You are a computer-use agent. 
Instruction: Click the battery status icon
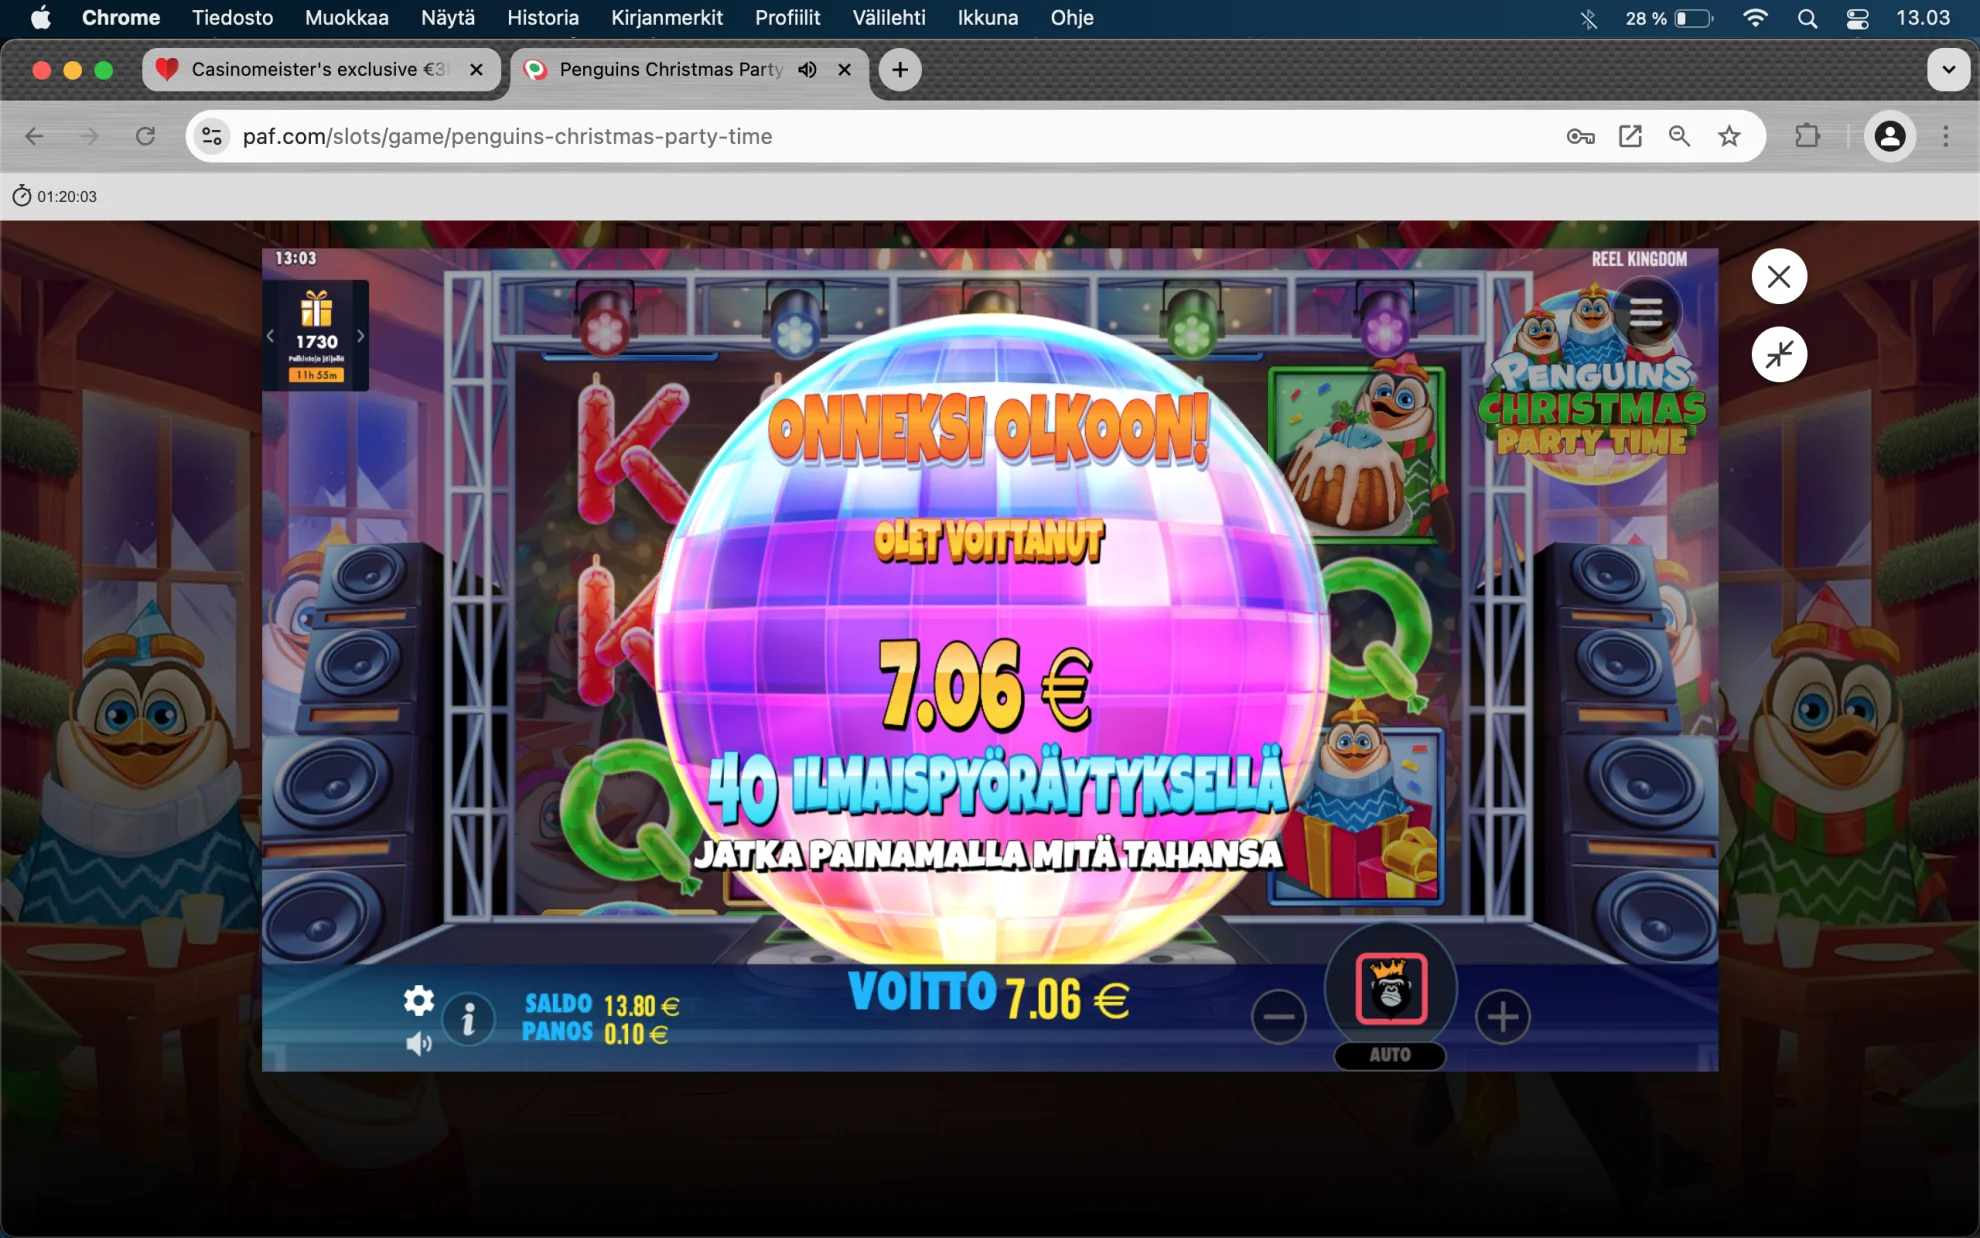pyautogui.click(x=1694, y=18)
